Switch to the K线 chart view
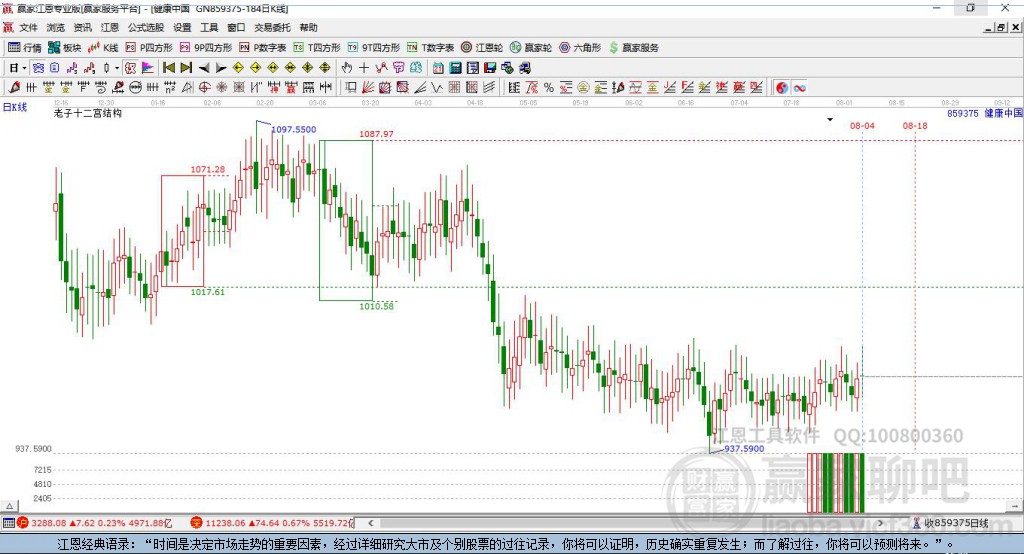Image resolution: width=1024 pixels, height=554 pixels. tap(103, 48)
